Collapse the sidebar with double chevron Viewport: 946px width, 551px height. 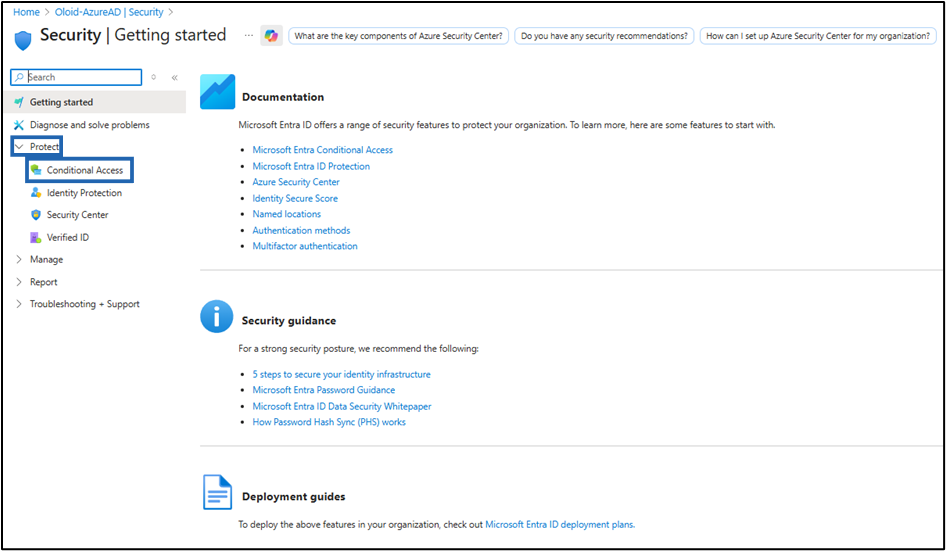174,77
